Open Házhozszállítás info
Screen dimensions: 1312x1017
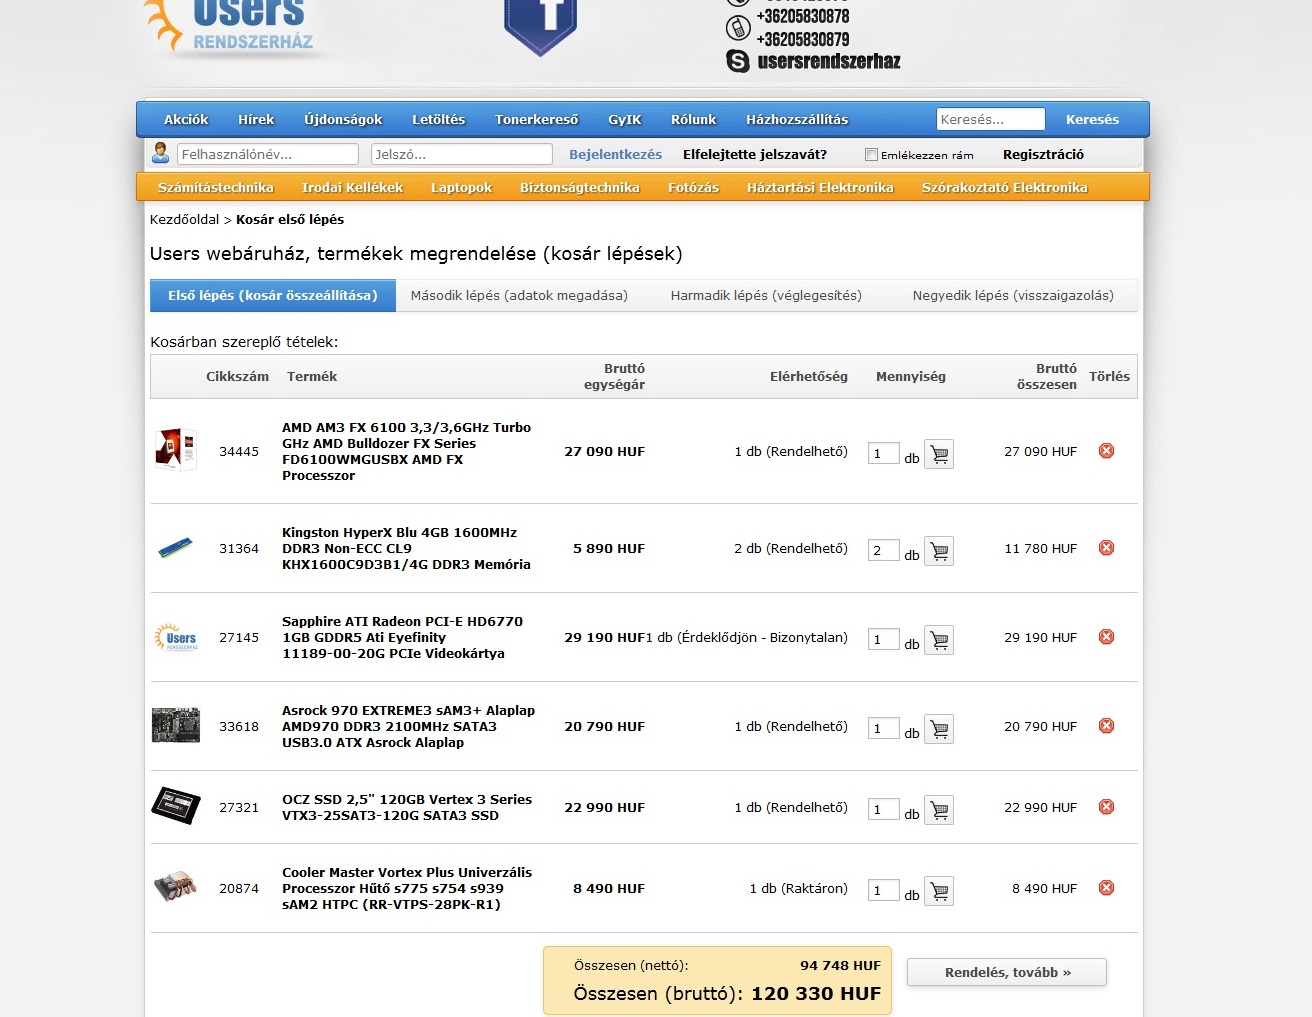(x=797, y=119)
